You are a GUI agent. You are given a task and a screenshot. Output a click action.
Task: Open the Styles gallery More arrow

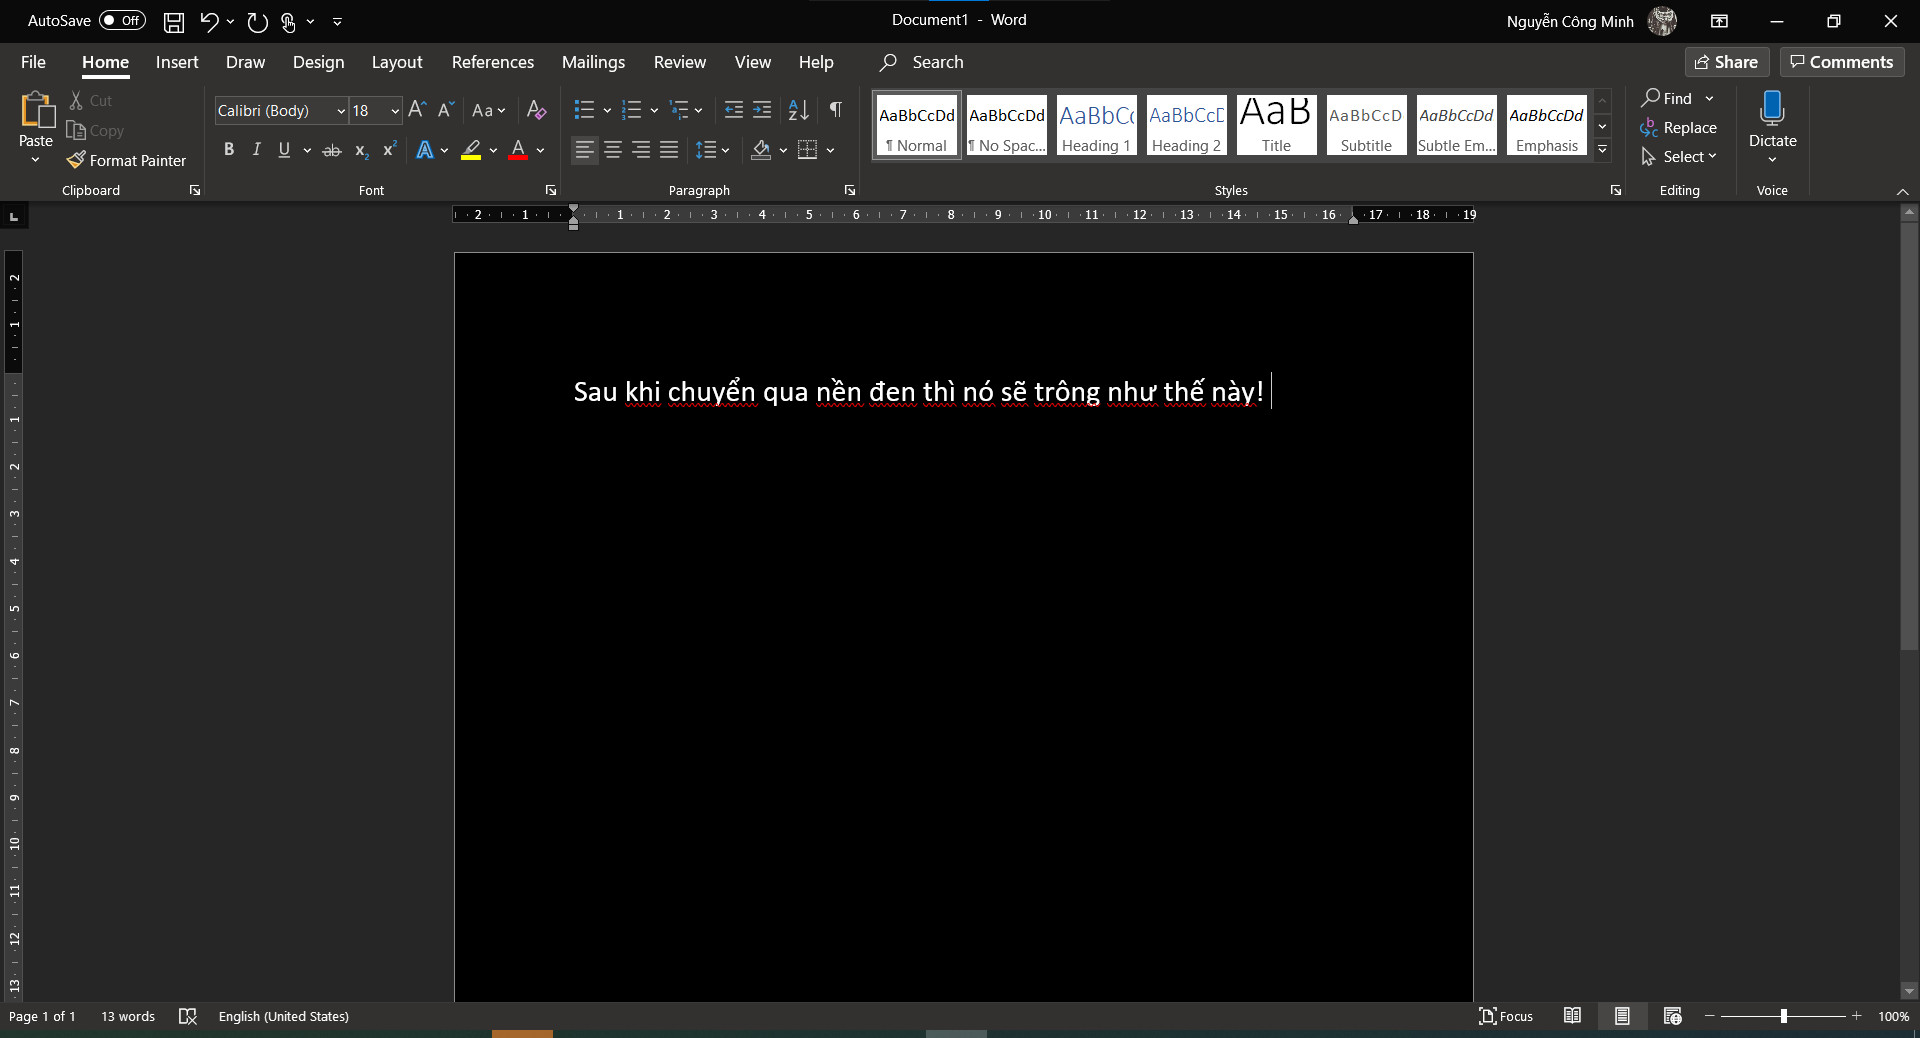[x=1602, y=148]
